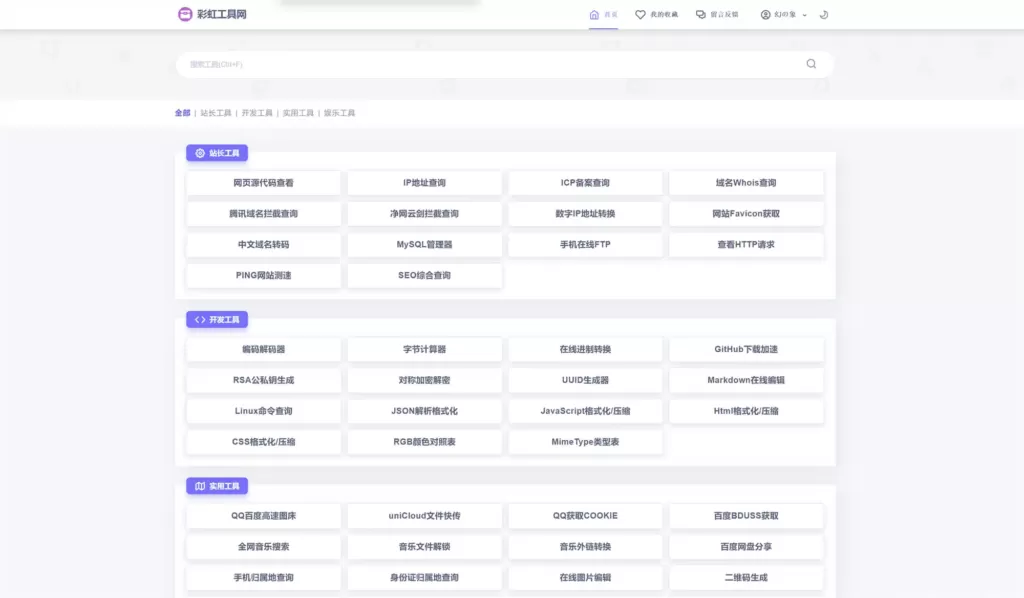Open the RGB颜色对照表 tool
Image resolution: width=1024 pixels, height=598 pixels.
[424, 442]
